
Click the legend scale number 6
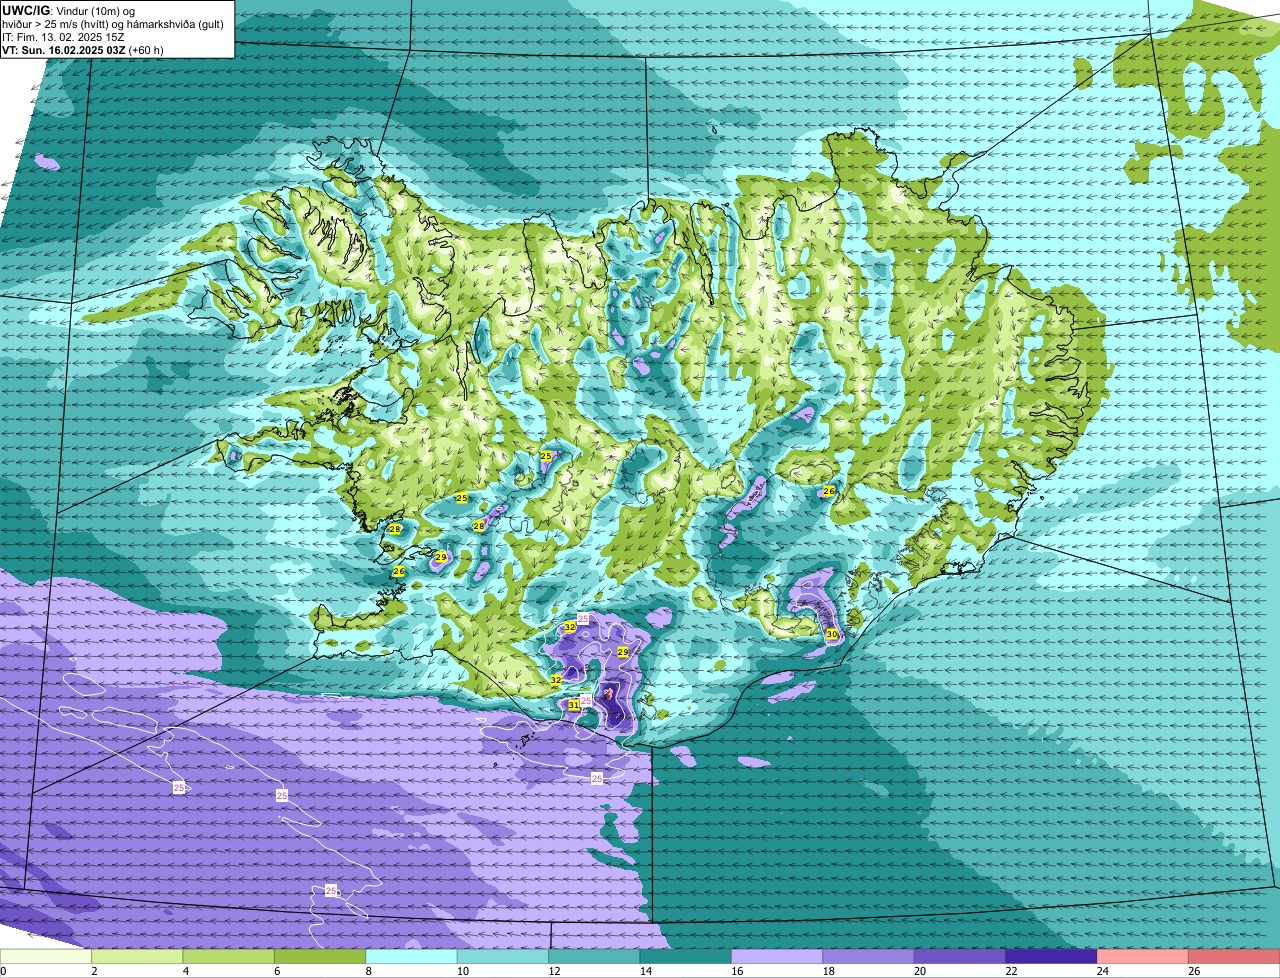pos(277,971)
